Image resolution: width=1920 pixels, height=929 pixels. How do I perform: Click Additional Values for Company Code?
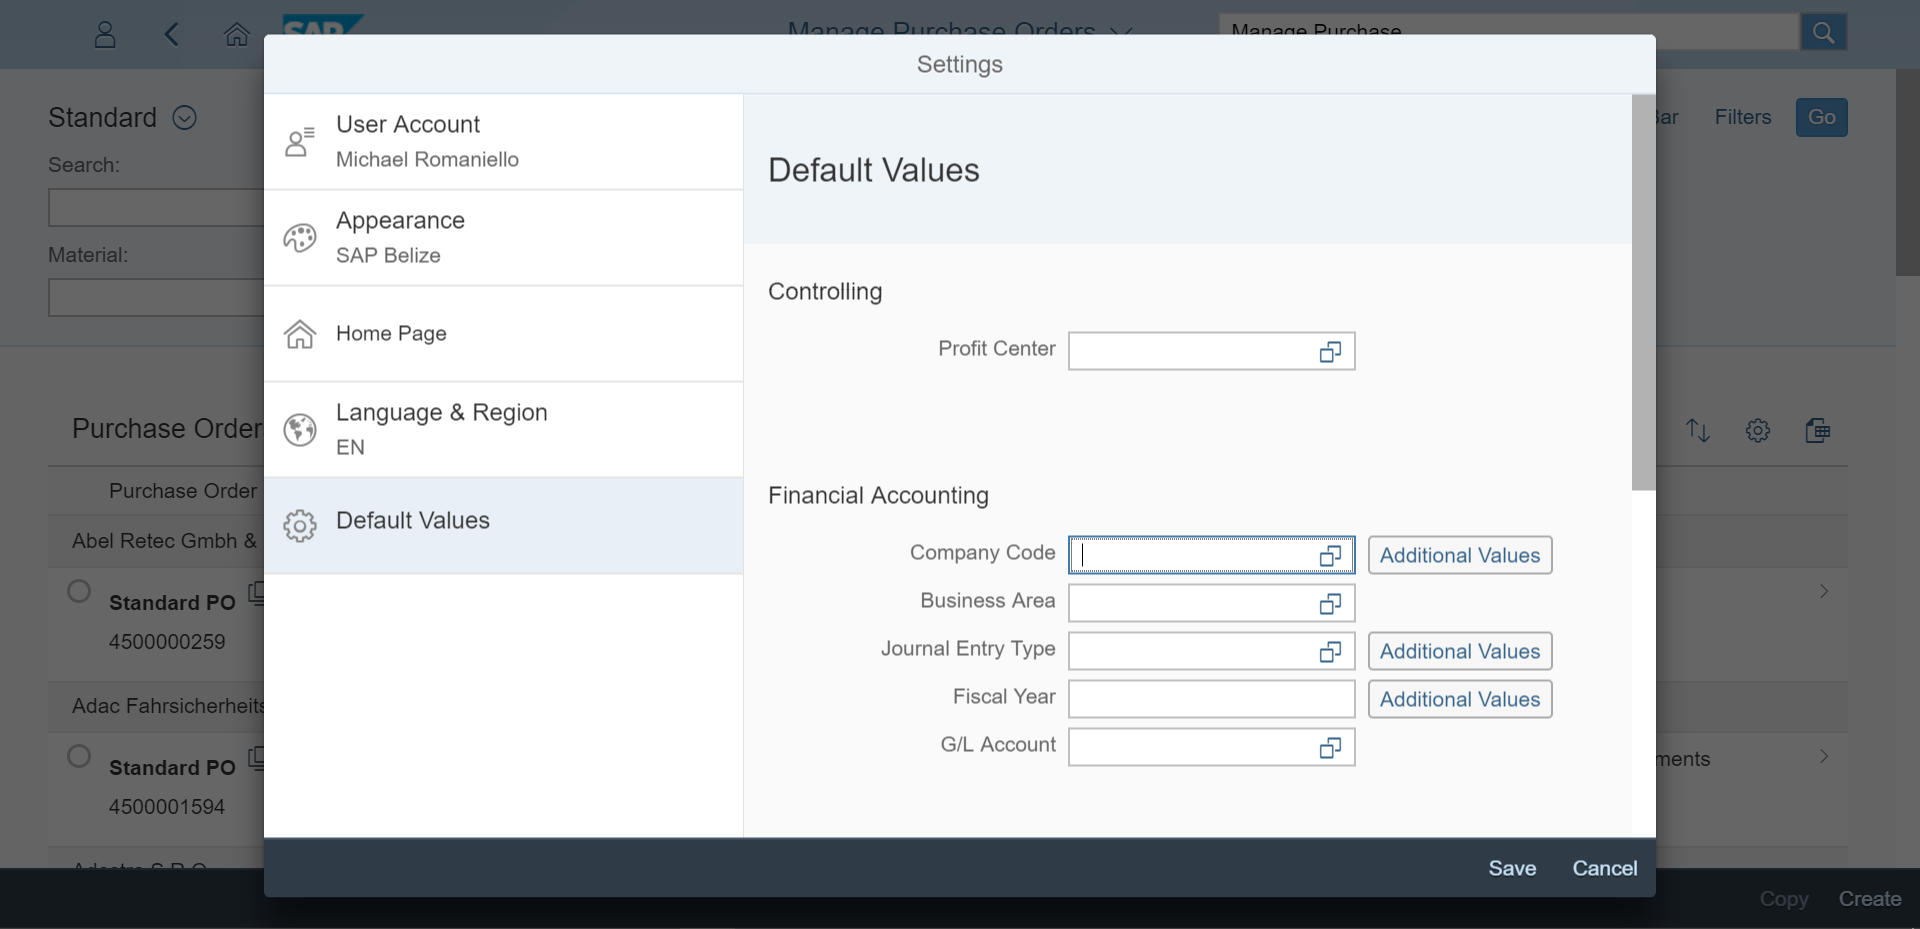pos(1460,555)
